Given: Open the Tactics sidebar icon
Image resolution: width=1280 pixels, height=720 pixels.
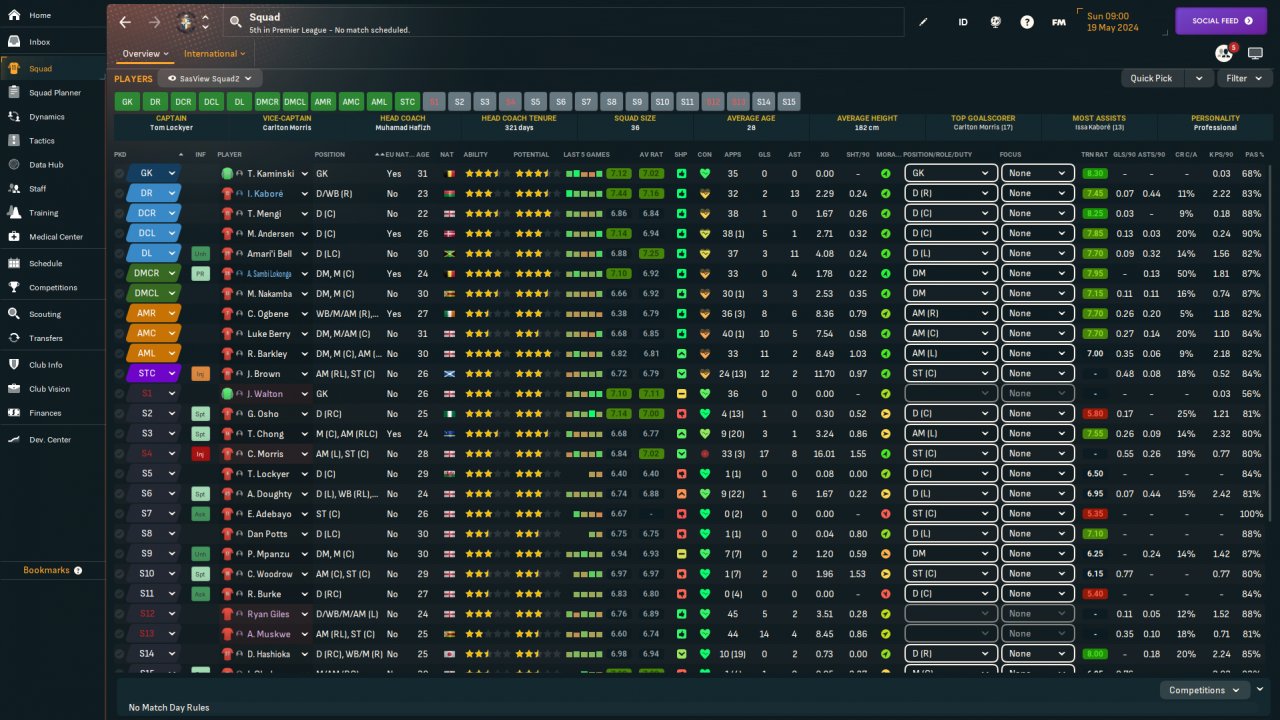Looking at the screenshot, I should coord(14,140).
